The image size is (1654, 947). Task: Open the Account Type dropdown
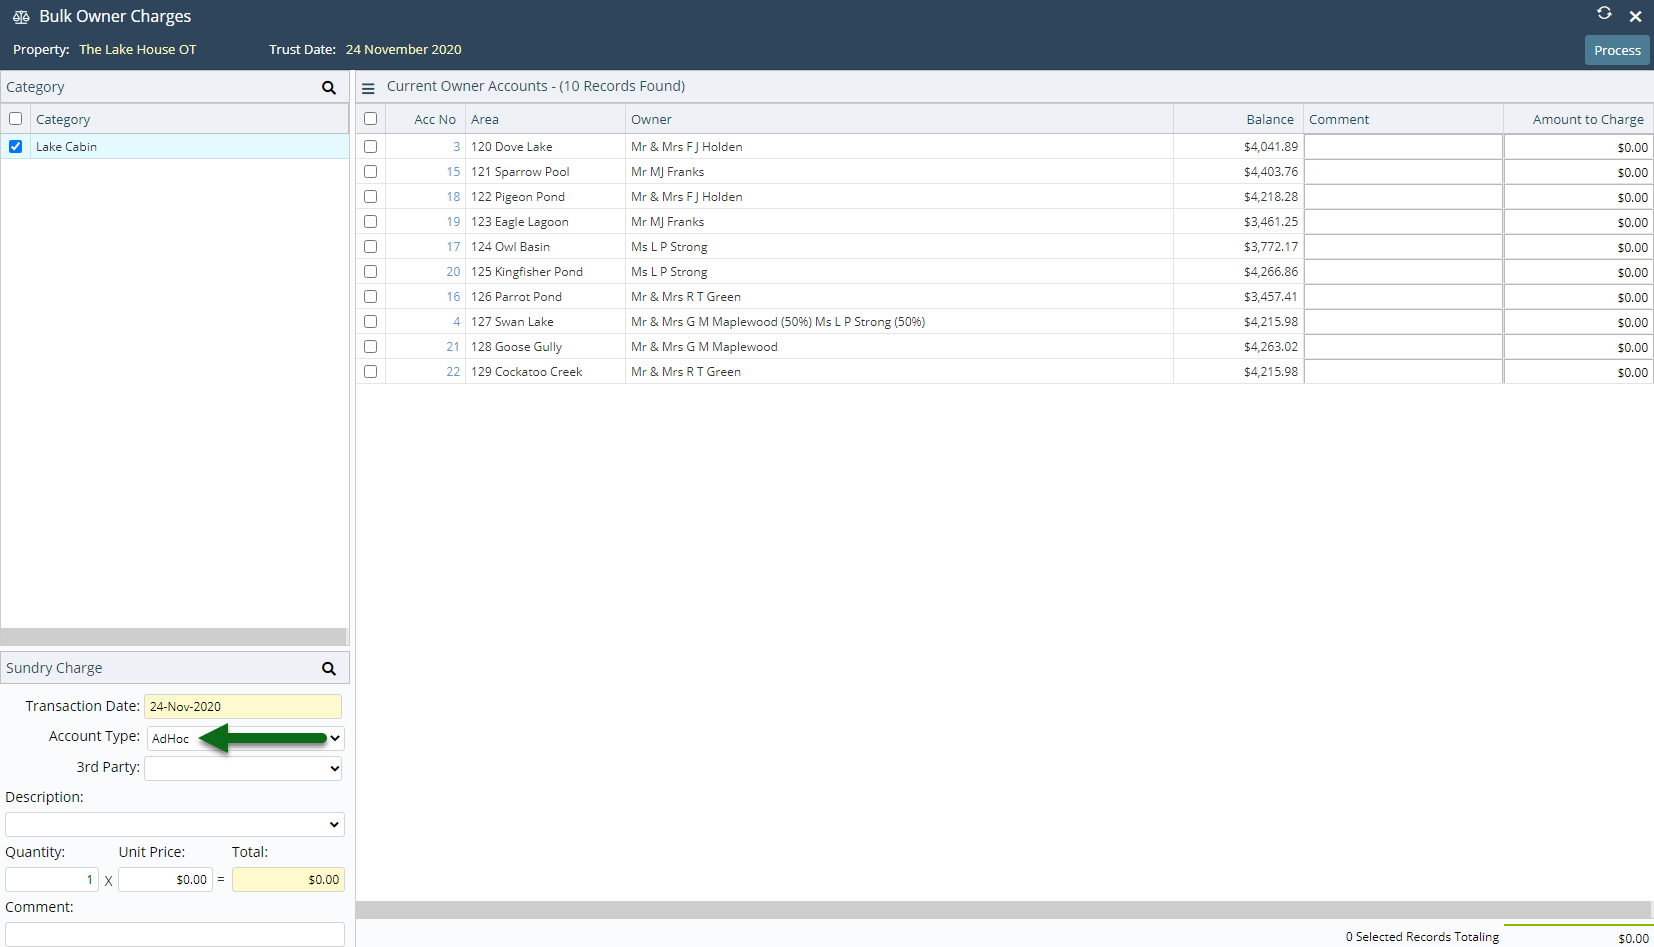[x=245, y=738]
